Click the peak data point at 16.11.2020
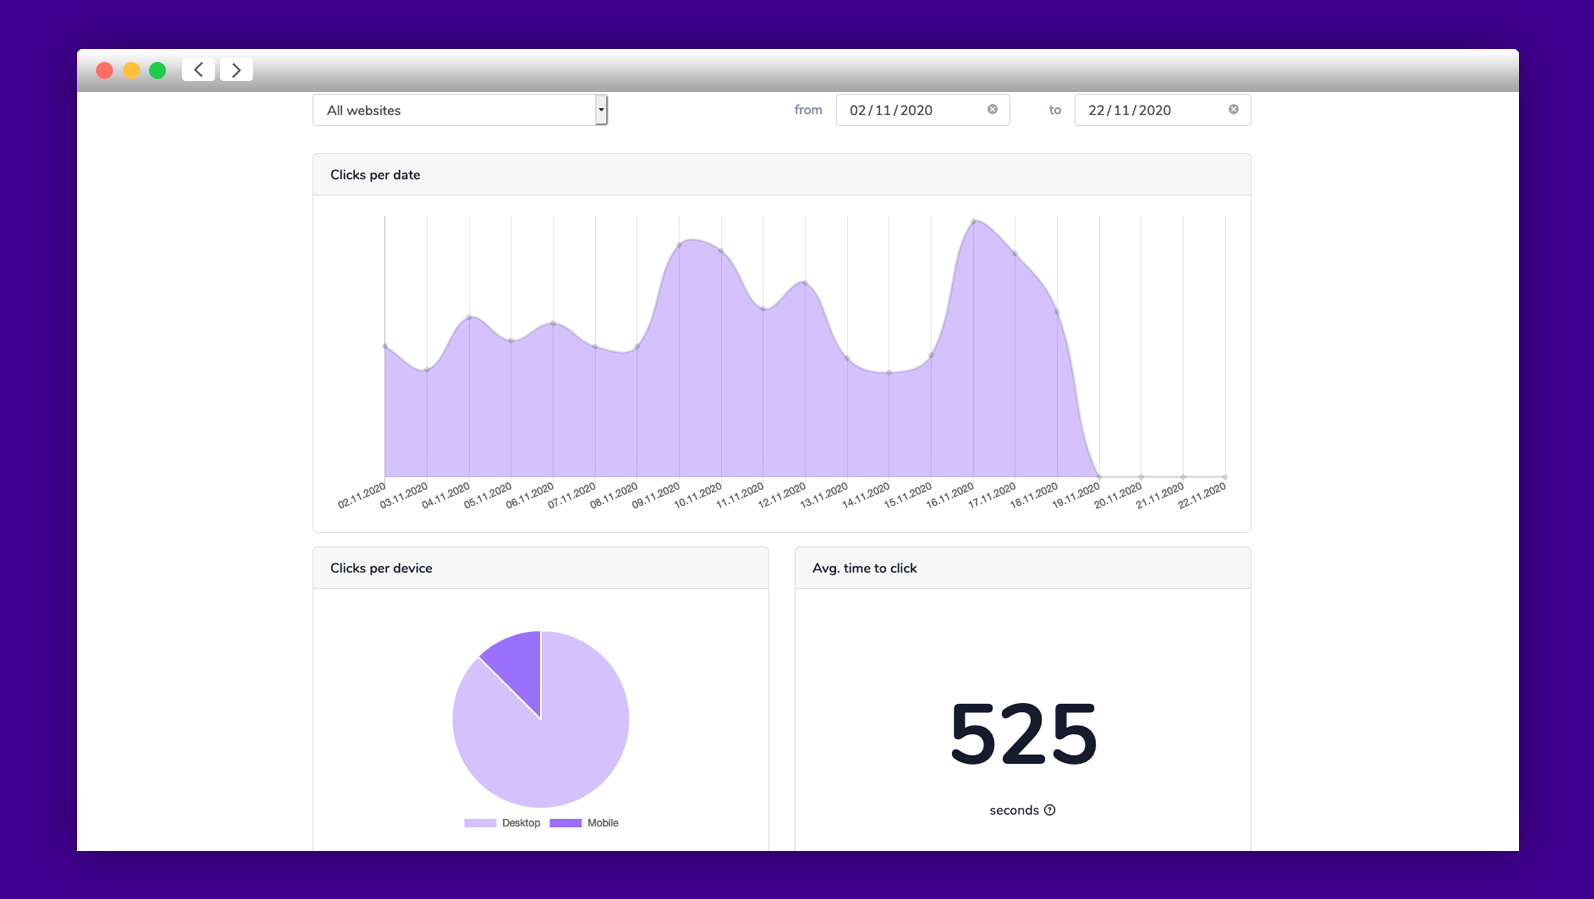Screen dimensions: 1594x899 click(x=973, y=221)
